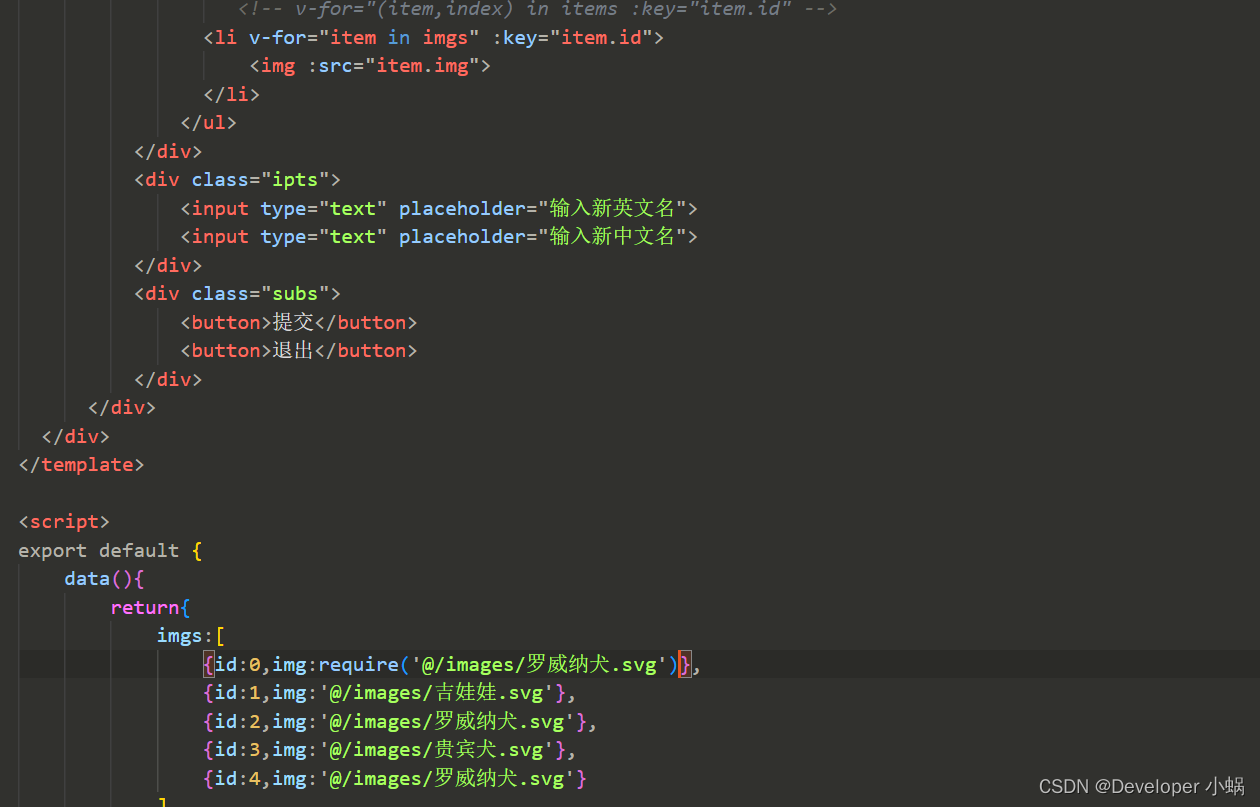Click the imgs:[ array declaration
1260x807 pixels.
[x=191, y=636]
